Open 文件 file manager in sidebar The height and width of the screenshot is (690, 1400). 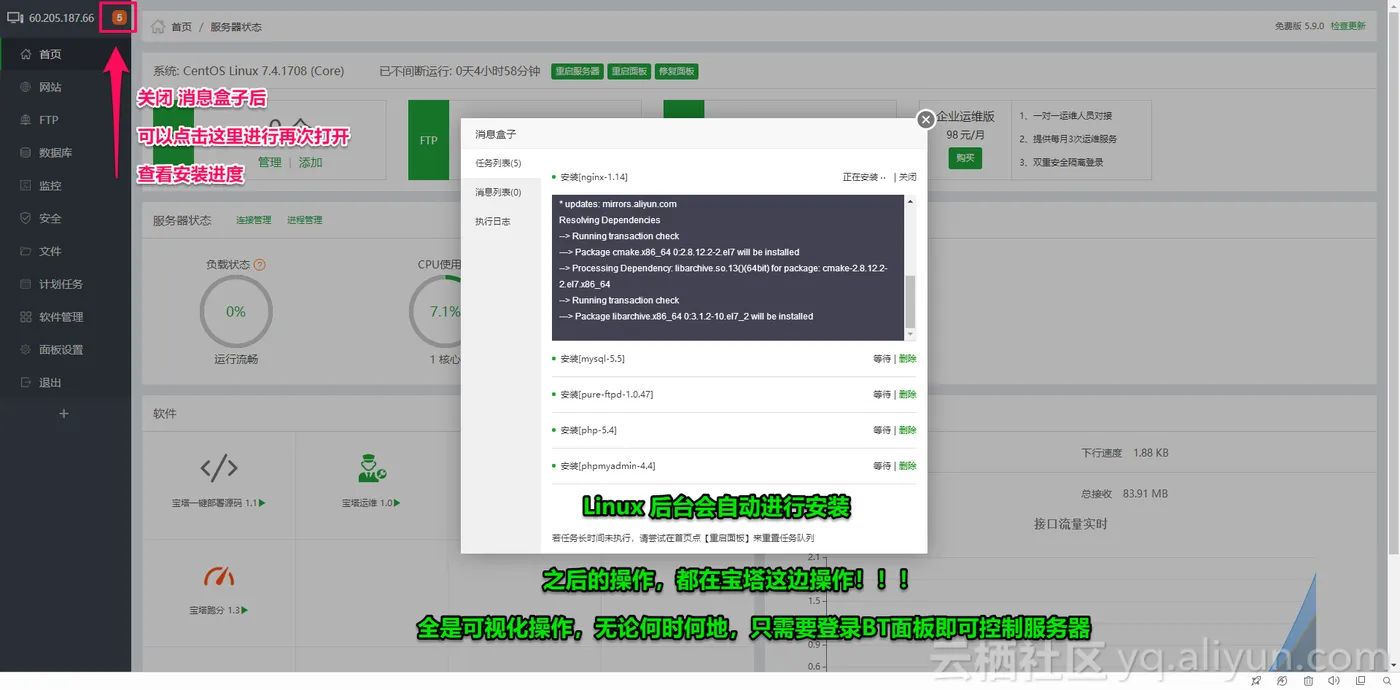point(65,252)
